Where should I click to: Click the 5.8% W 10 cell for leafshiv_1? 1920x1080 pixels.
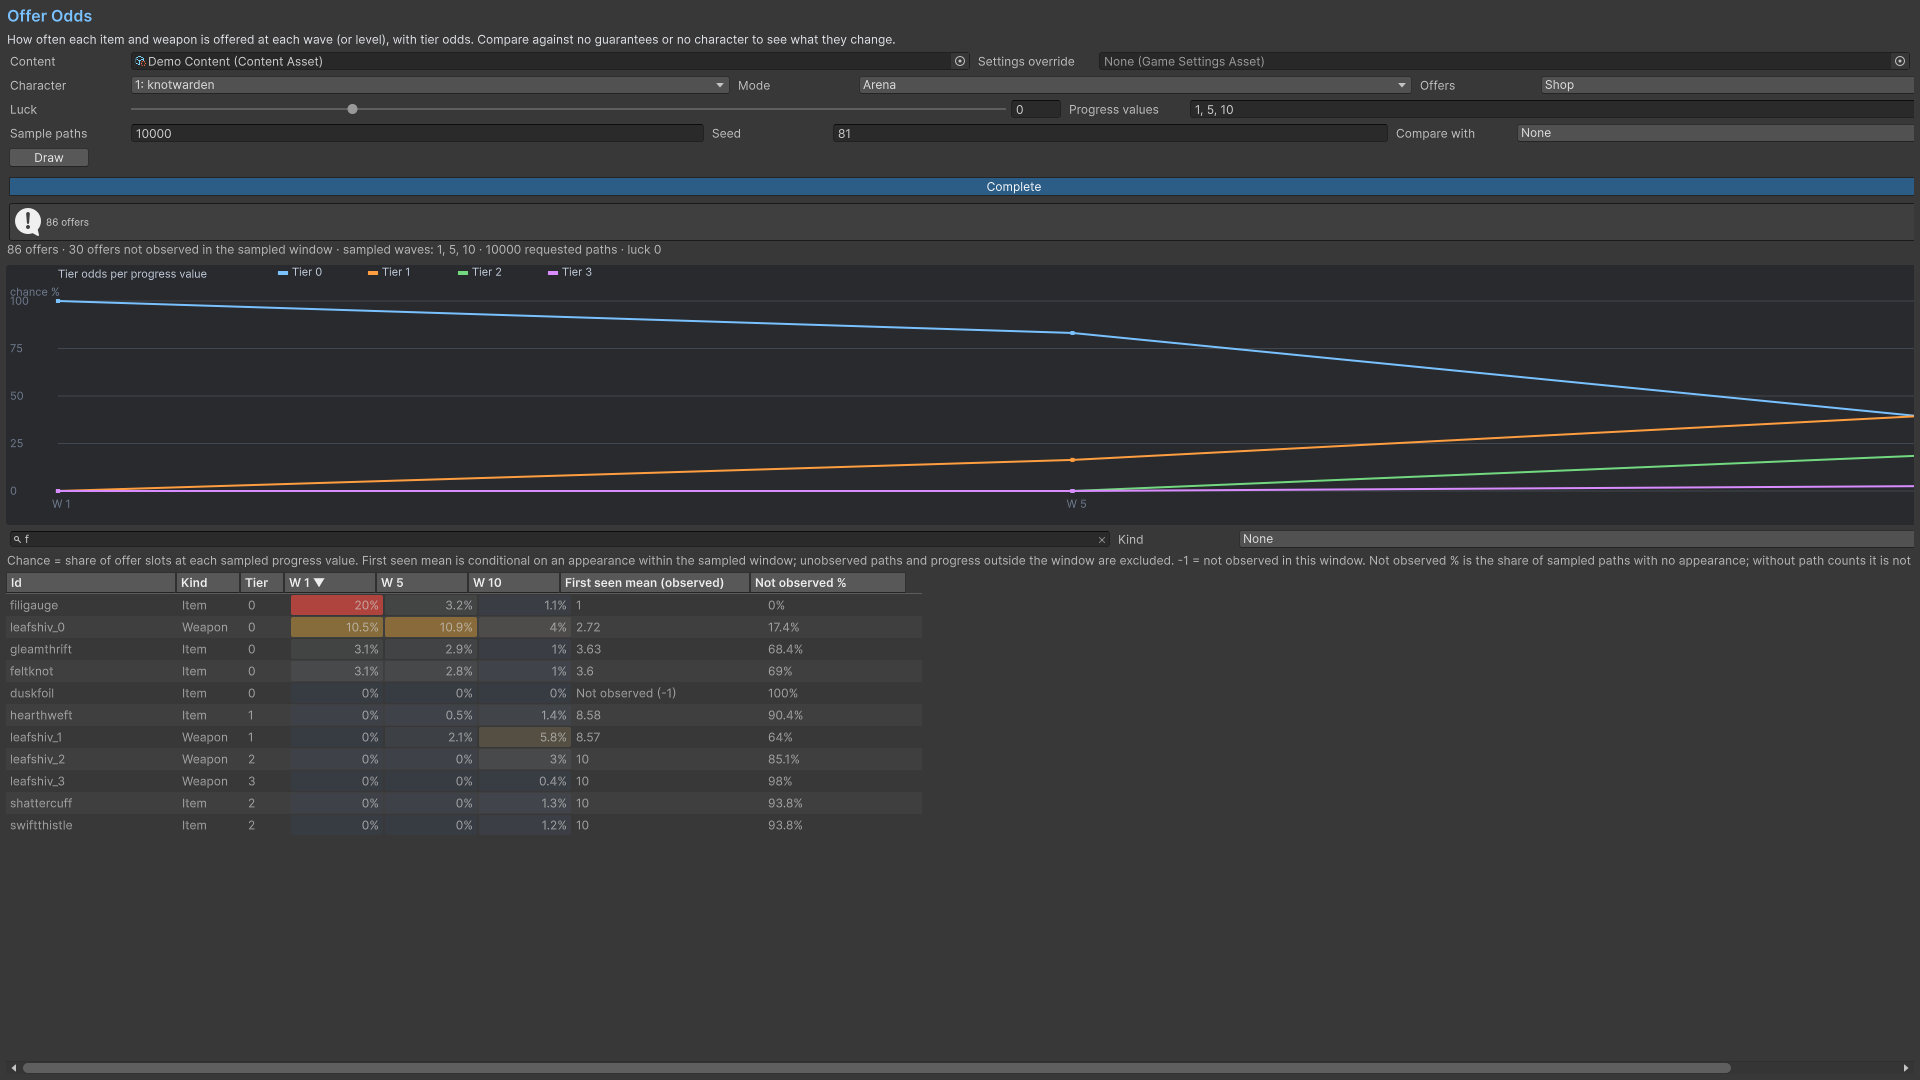point(525,737)
